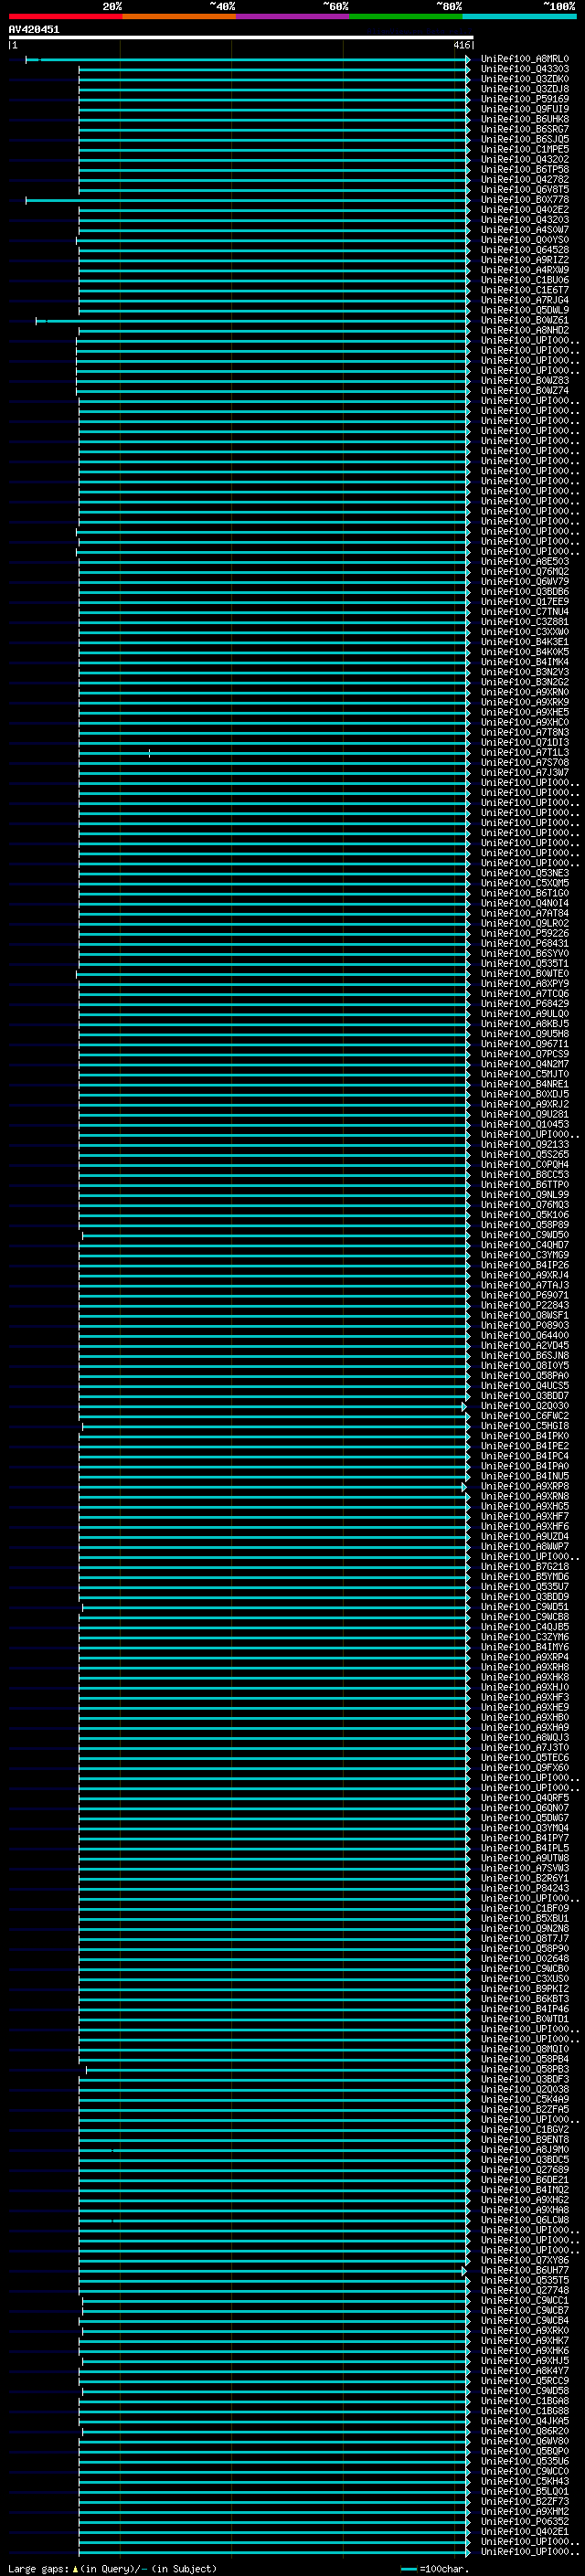Image resolution: width=585 pixels, height=2576 pixels.
Task: Select the UniRef100_B4K3E1 label
Action: tap(525, 642)
